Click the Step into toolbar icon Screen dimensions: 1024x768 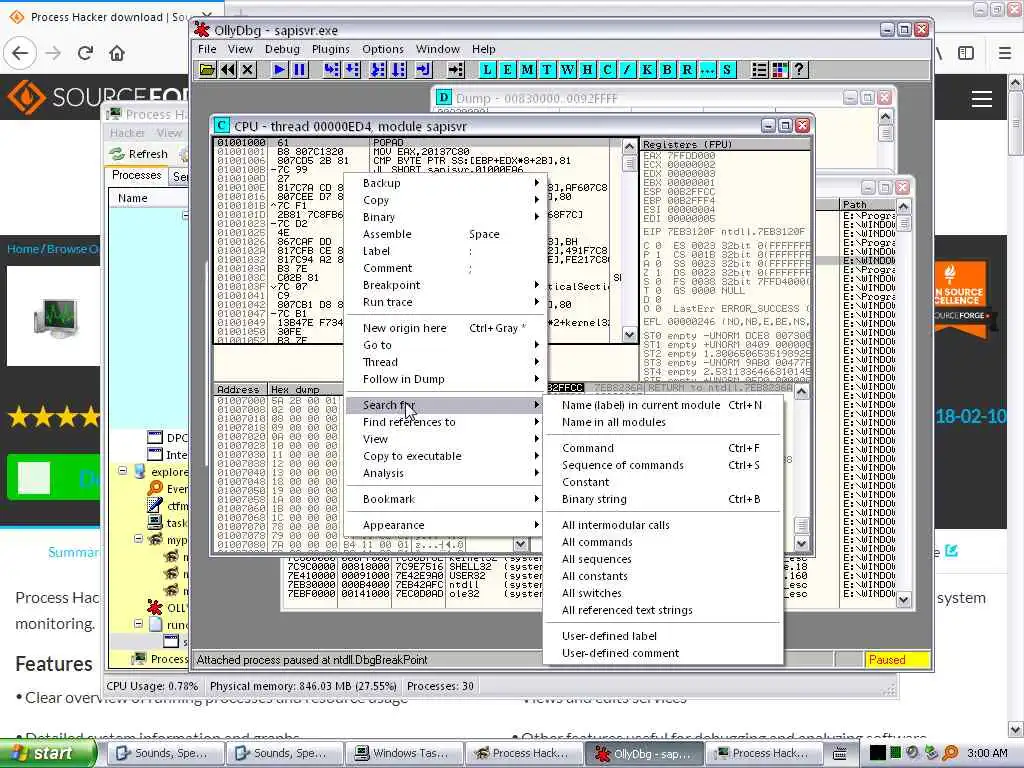point(332,70)
